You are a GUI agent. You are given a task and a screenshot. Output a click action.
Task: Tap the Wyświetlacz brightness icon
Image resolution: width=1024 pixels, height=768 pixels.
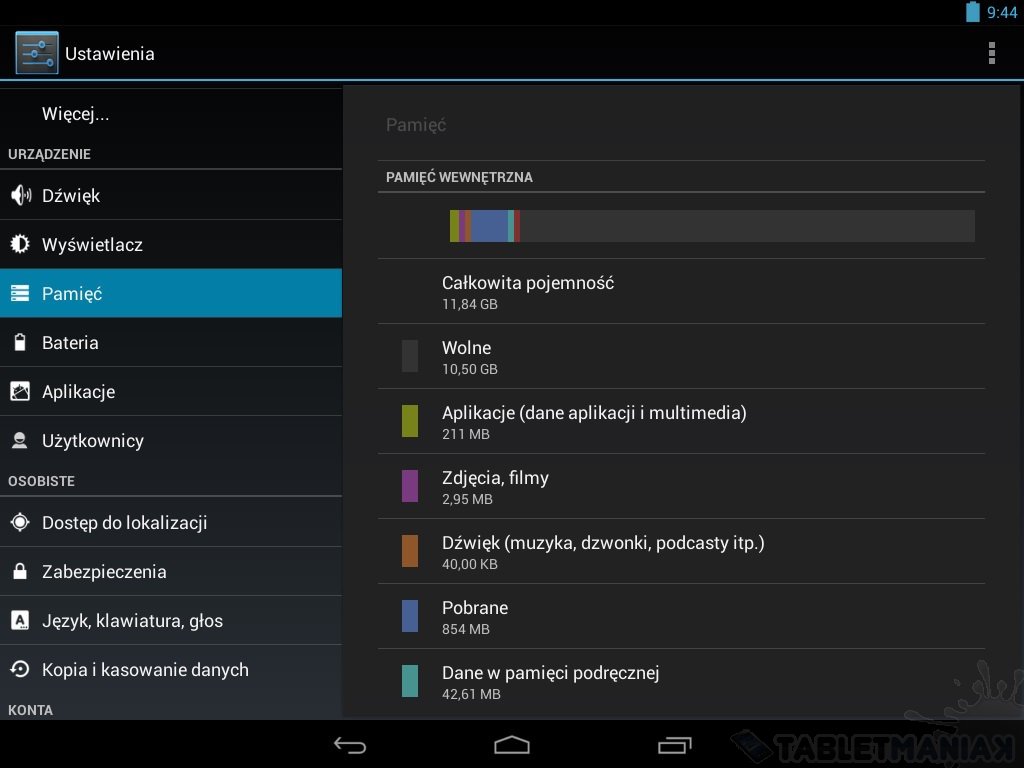(x=20, y=244)
